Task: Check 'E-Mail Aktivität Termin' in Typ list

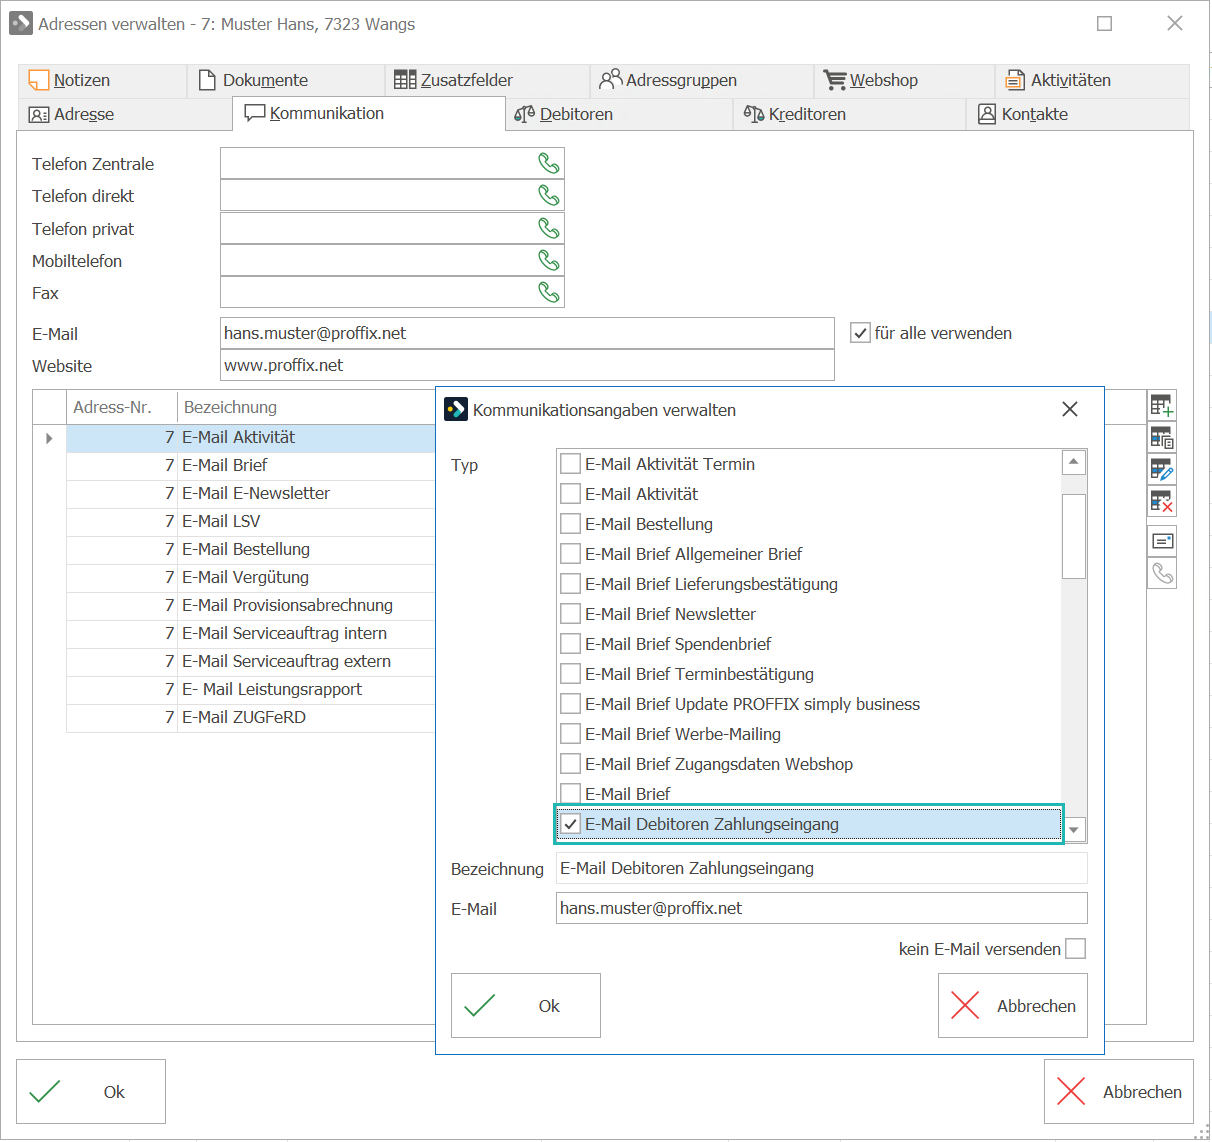Action: [571, 464]
